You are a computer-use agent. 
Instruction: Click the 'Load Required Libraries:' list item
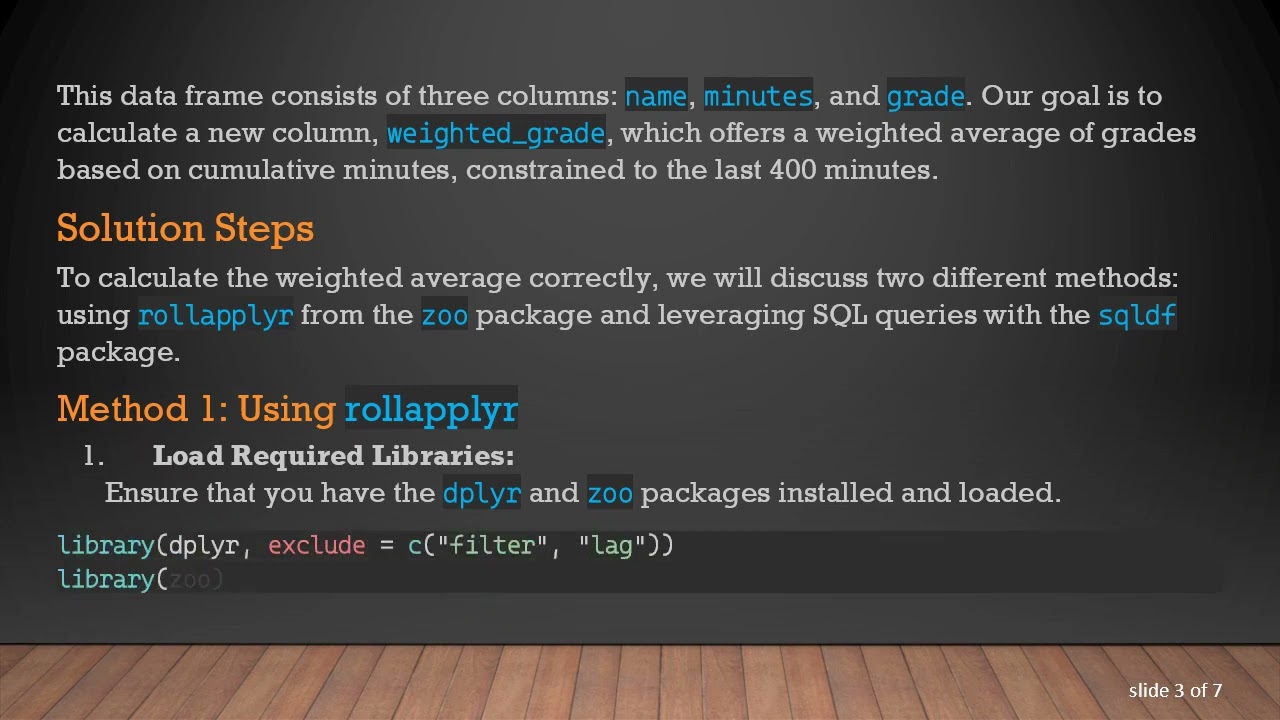point(333,456)
